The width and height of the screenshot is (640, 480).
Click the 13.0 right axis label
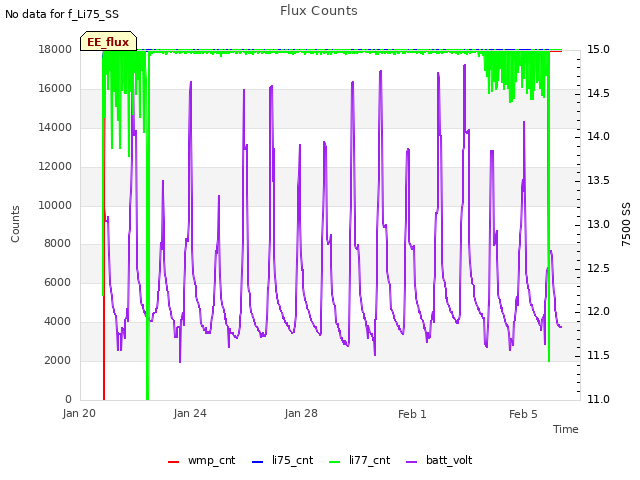pyautogui.click(x=598, y=224)
